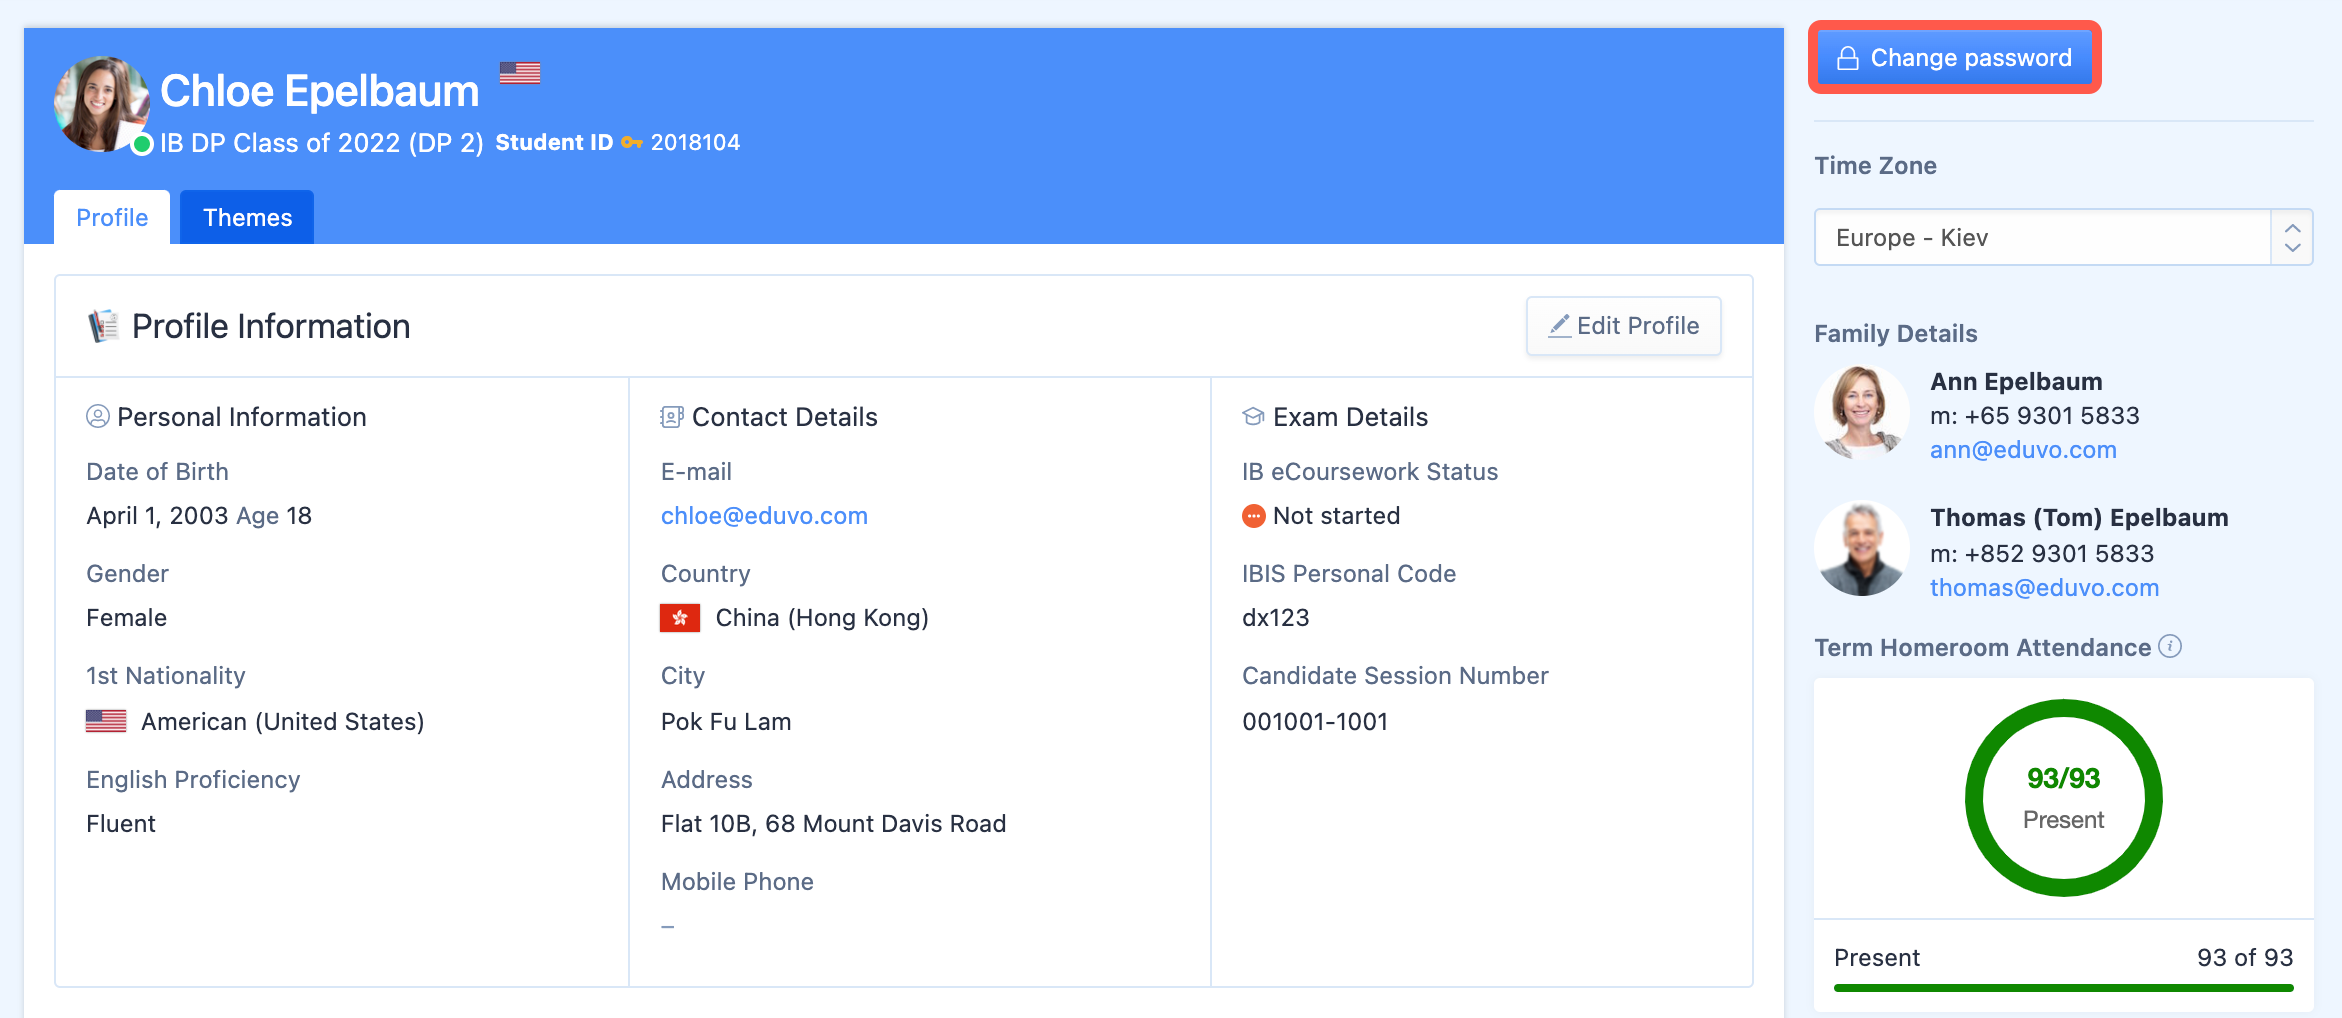Click the date April 1, 2003
2342x1018 pixels.
157,516
